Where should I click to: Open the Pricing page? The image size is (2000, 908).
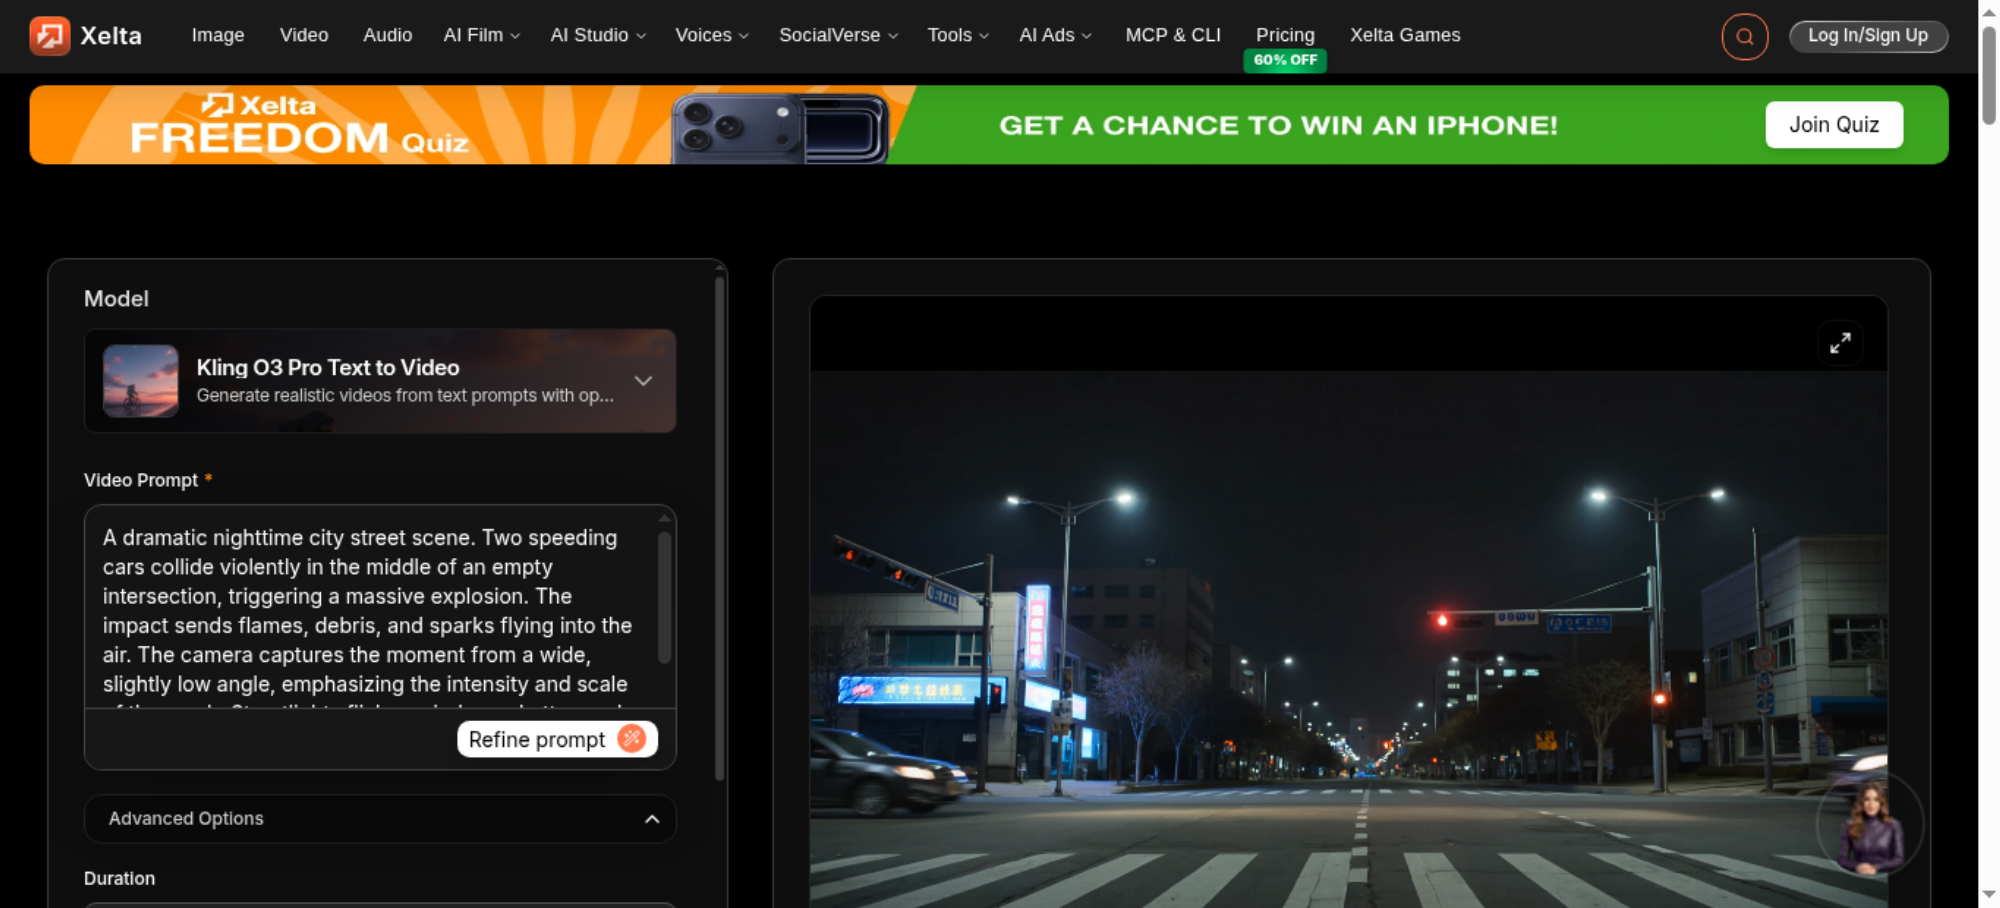(x=1285, y=35)
